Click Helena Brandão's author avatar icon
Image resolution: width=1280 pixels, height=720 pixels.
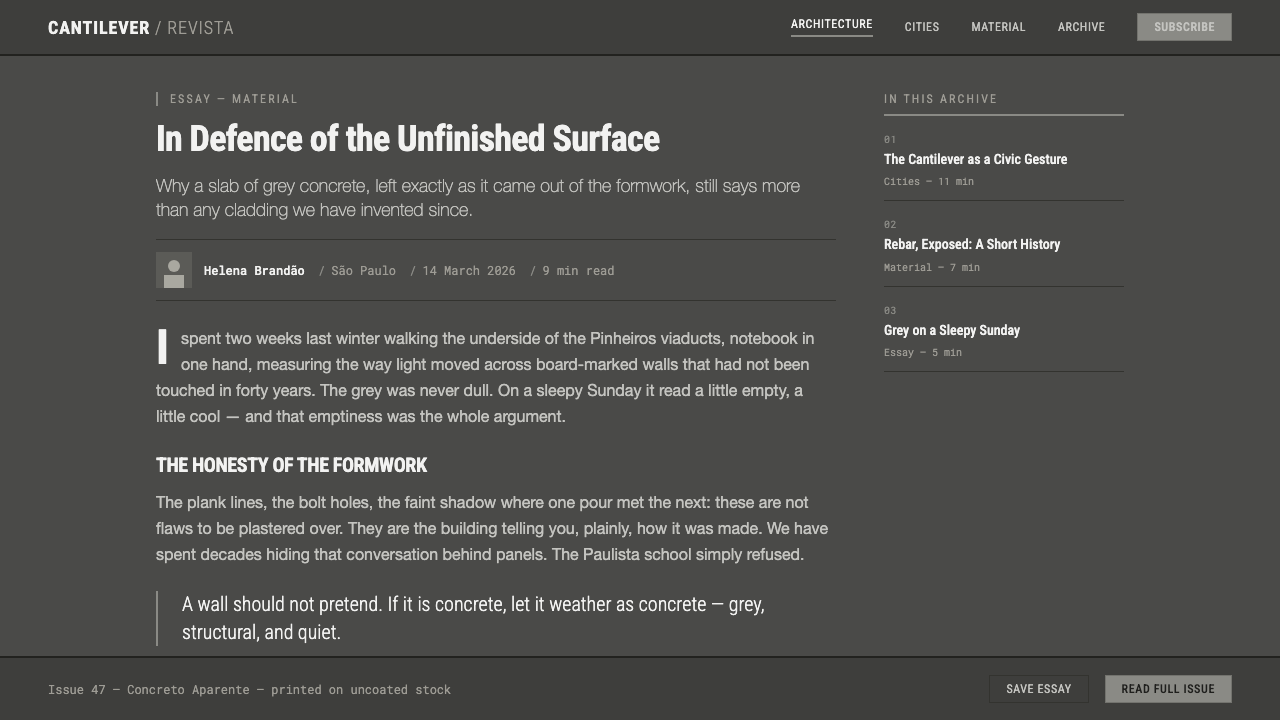(174, 270)
